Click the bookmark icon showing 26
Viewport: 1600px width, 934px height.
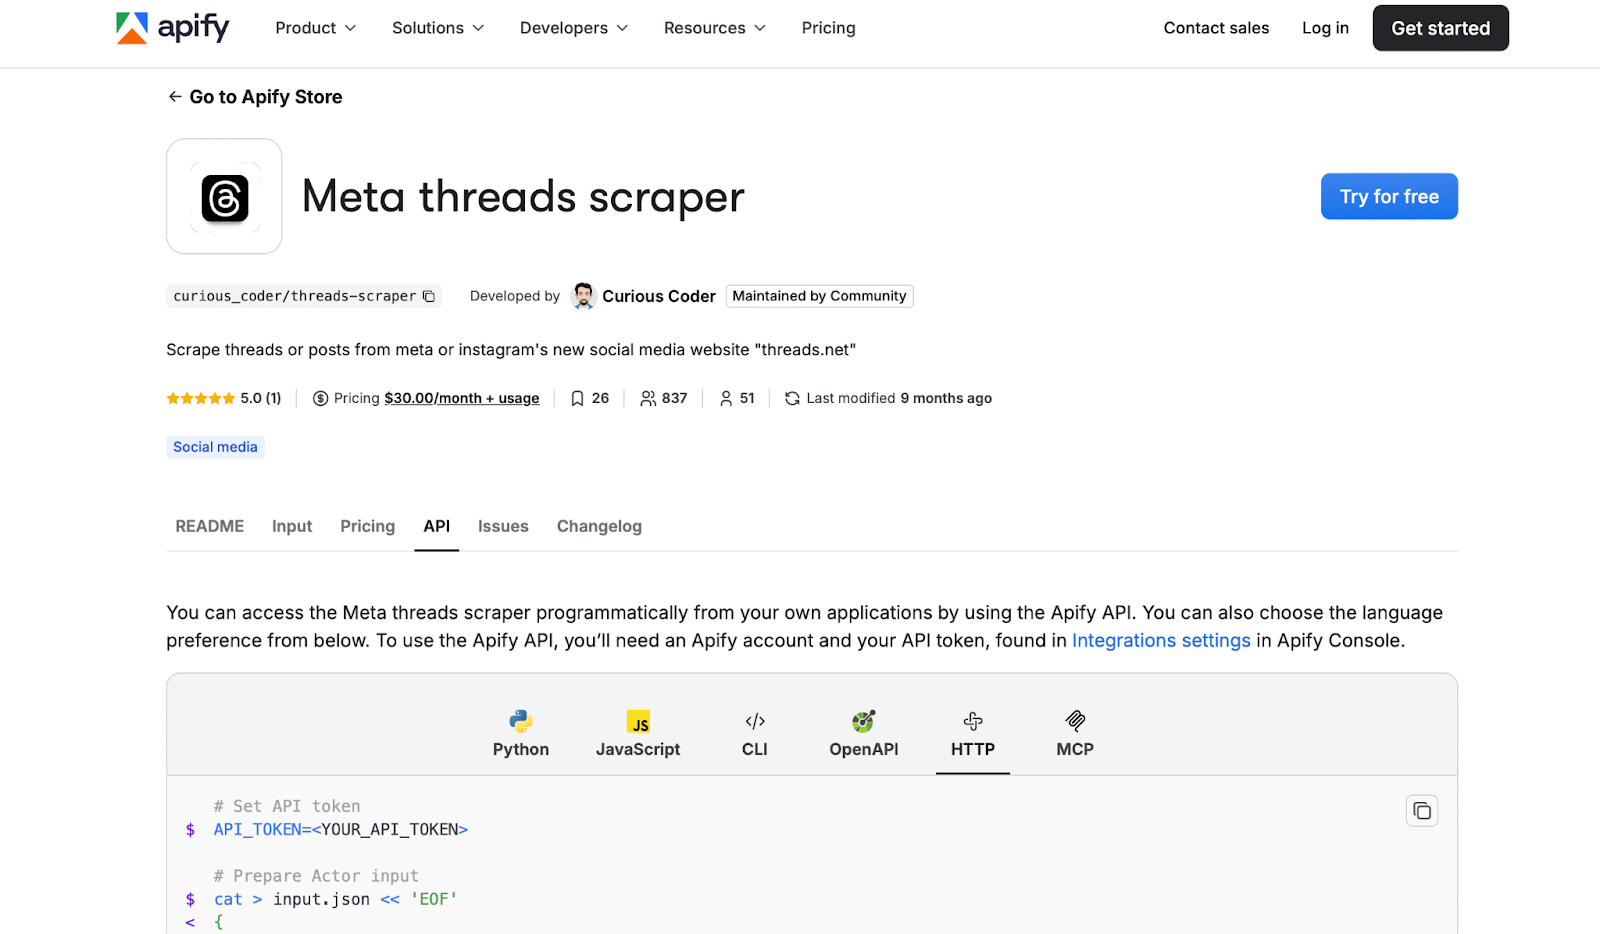coord(577,398)
